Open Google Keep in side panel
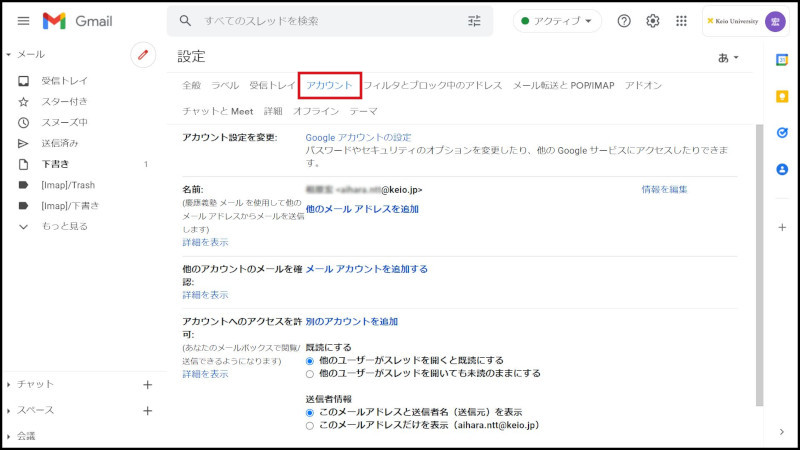 (x=782, y=96)
